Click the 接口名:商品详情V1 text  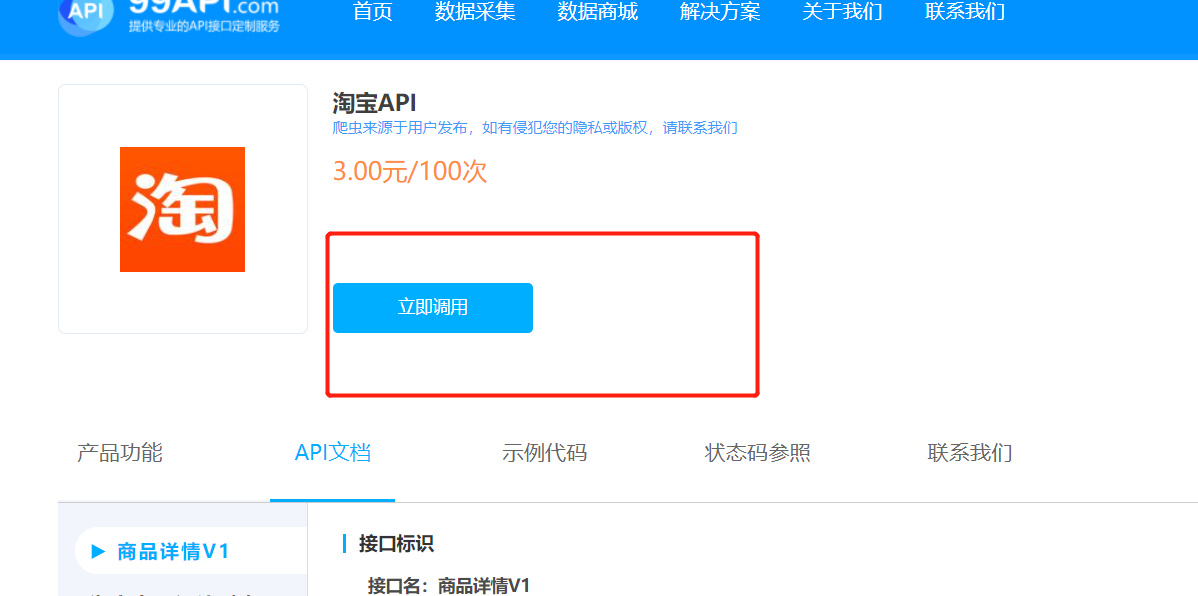coord(449,586)
